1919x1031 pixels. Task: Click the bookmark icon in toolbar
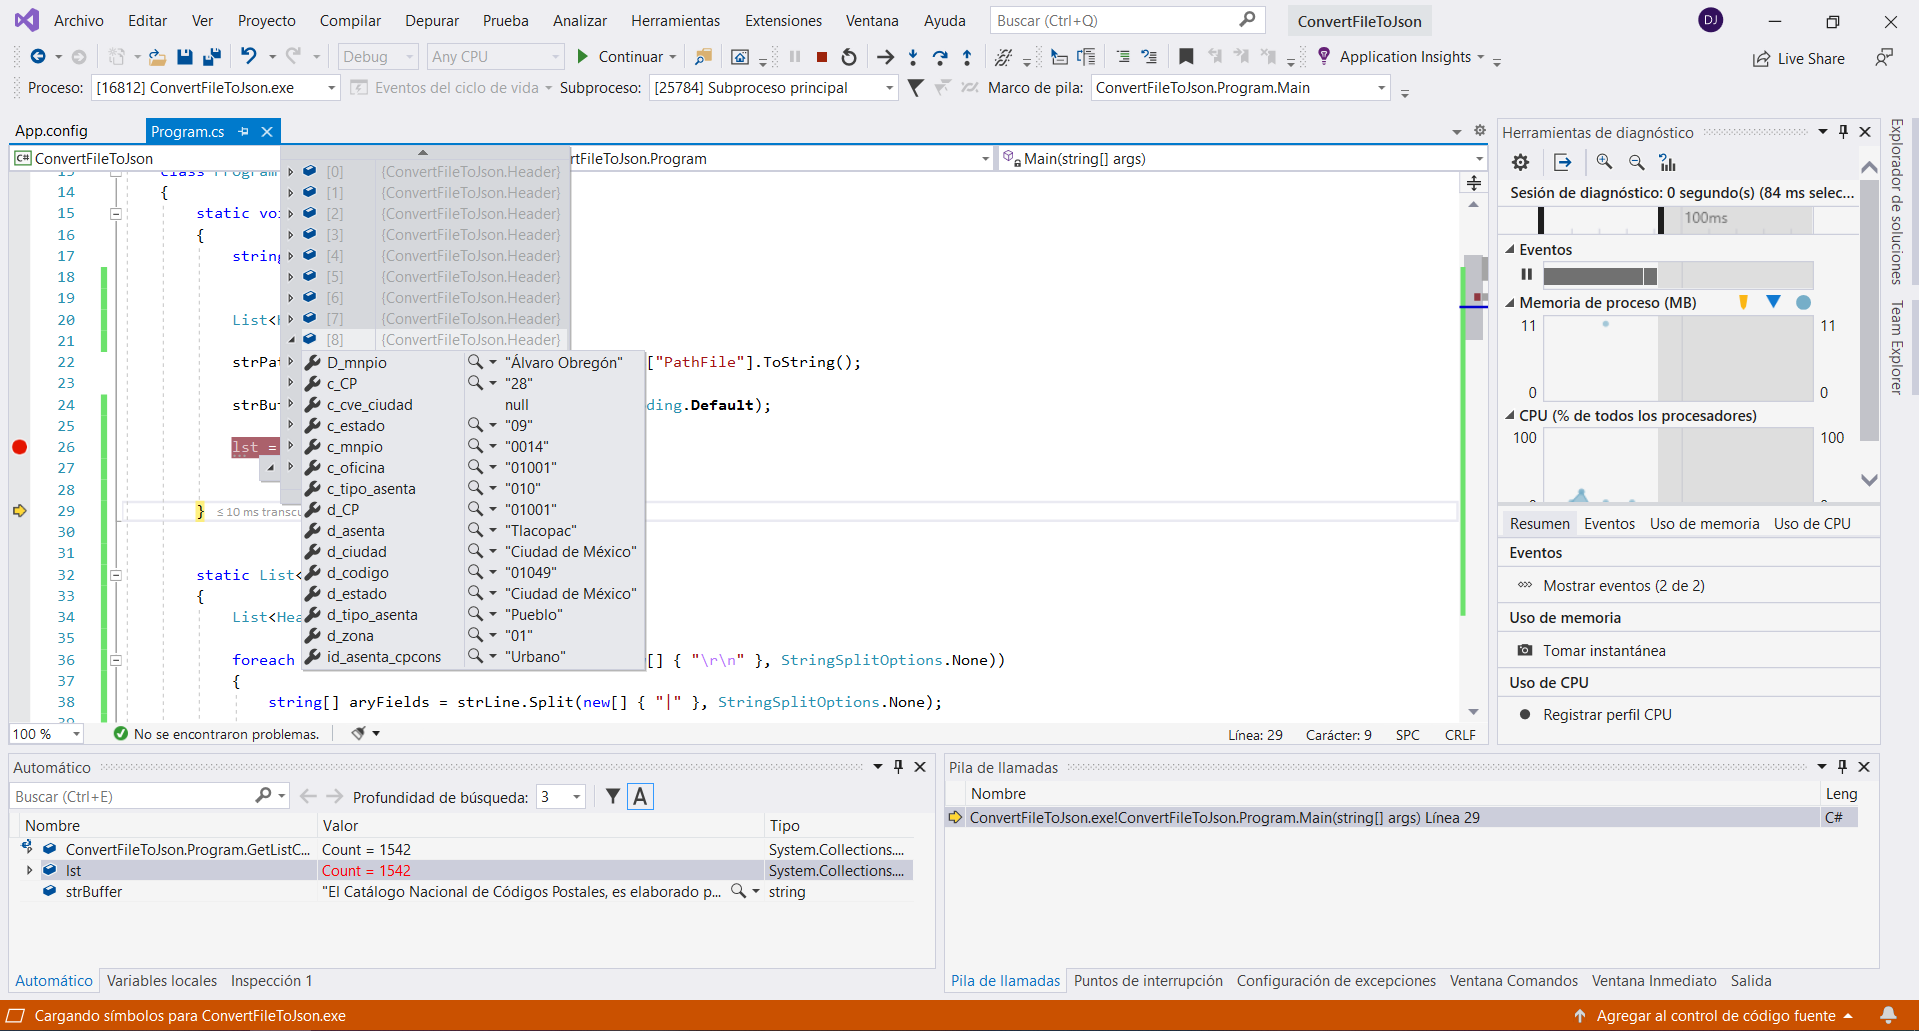(x=1186, y=57)
